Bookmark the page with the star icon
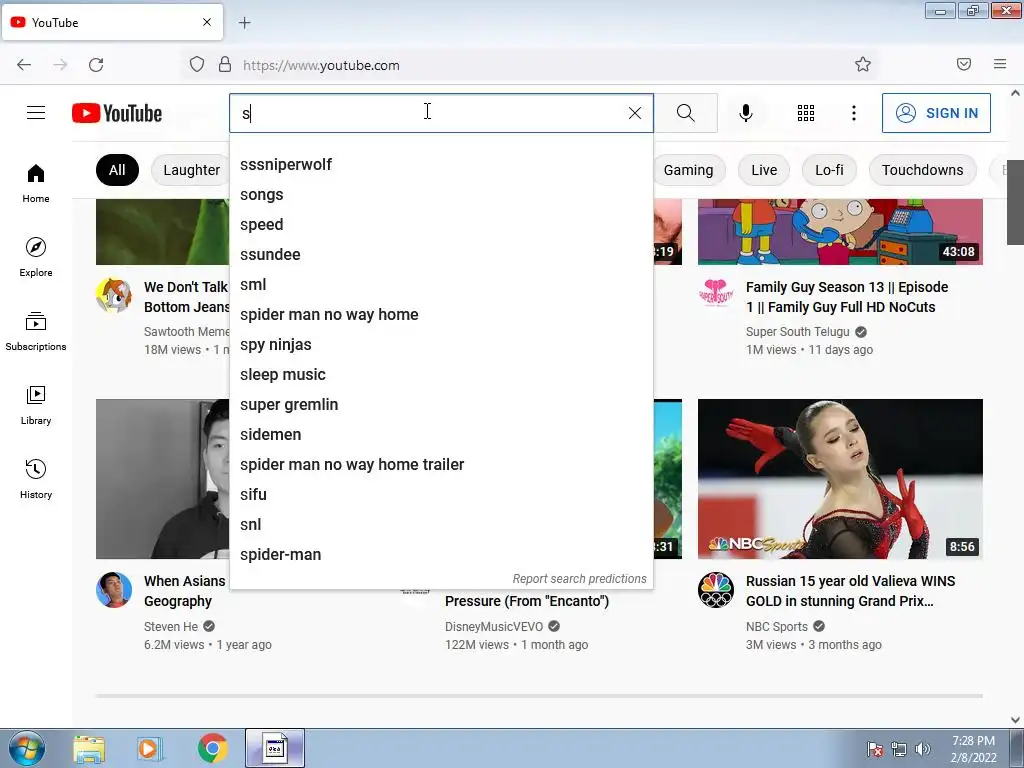The height and width of the screenshot is (768, 1024). pos(863,64)
